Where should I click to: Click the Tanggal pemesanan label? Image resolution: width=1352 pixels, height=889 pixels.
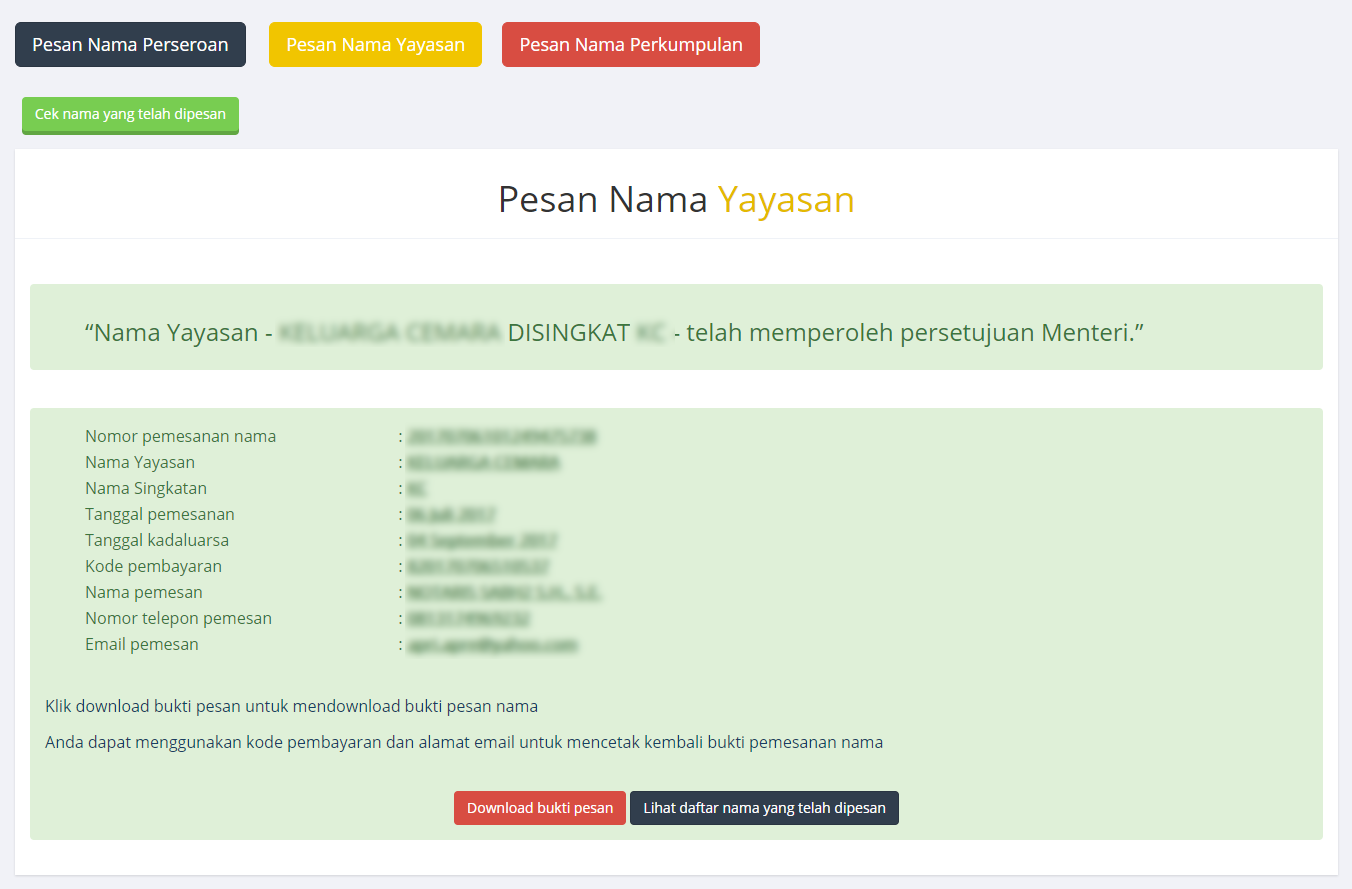coord(160,514)
